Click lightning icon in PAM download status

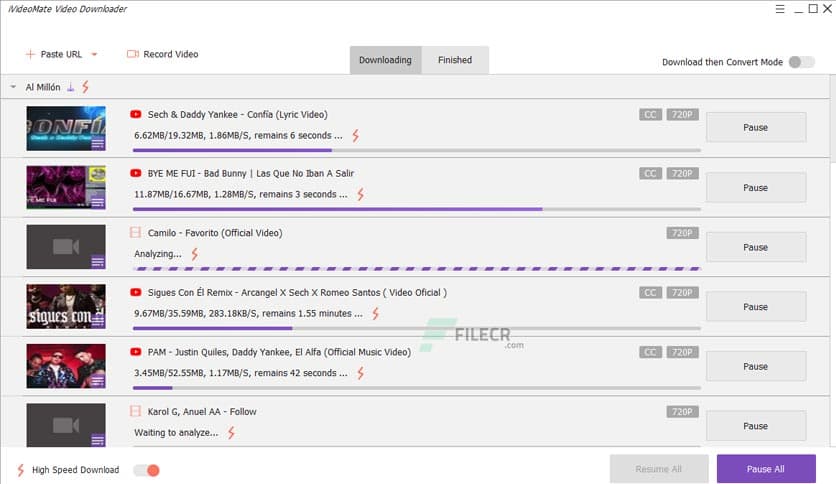tap(361, 373)
